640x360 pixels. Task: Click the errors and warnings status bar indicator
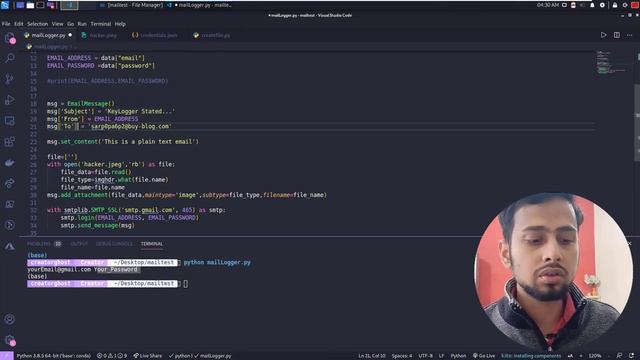pos(112,356)
